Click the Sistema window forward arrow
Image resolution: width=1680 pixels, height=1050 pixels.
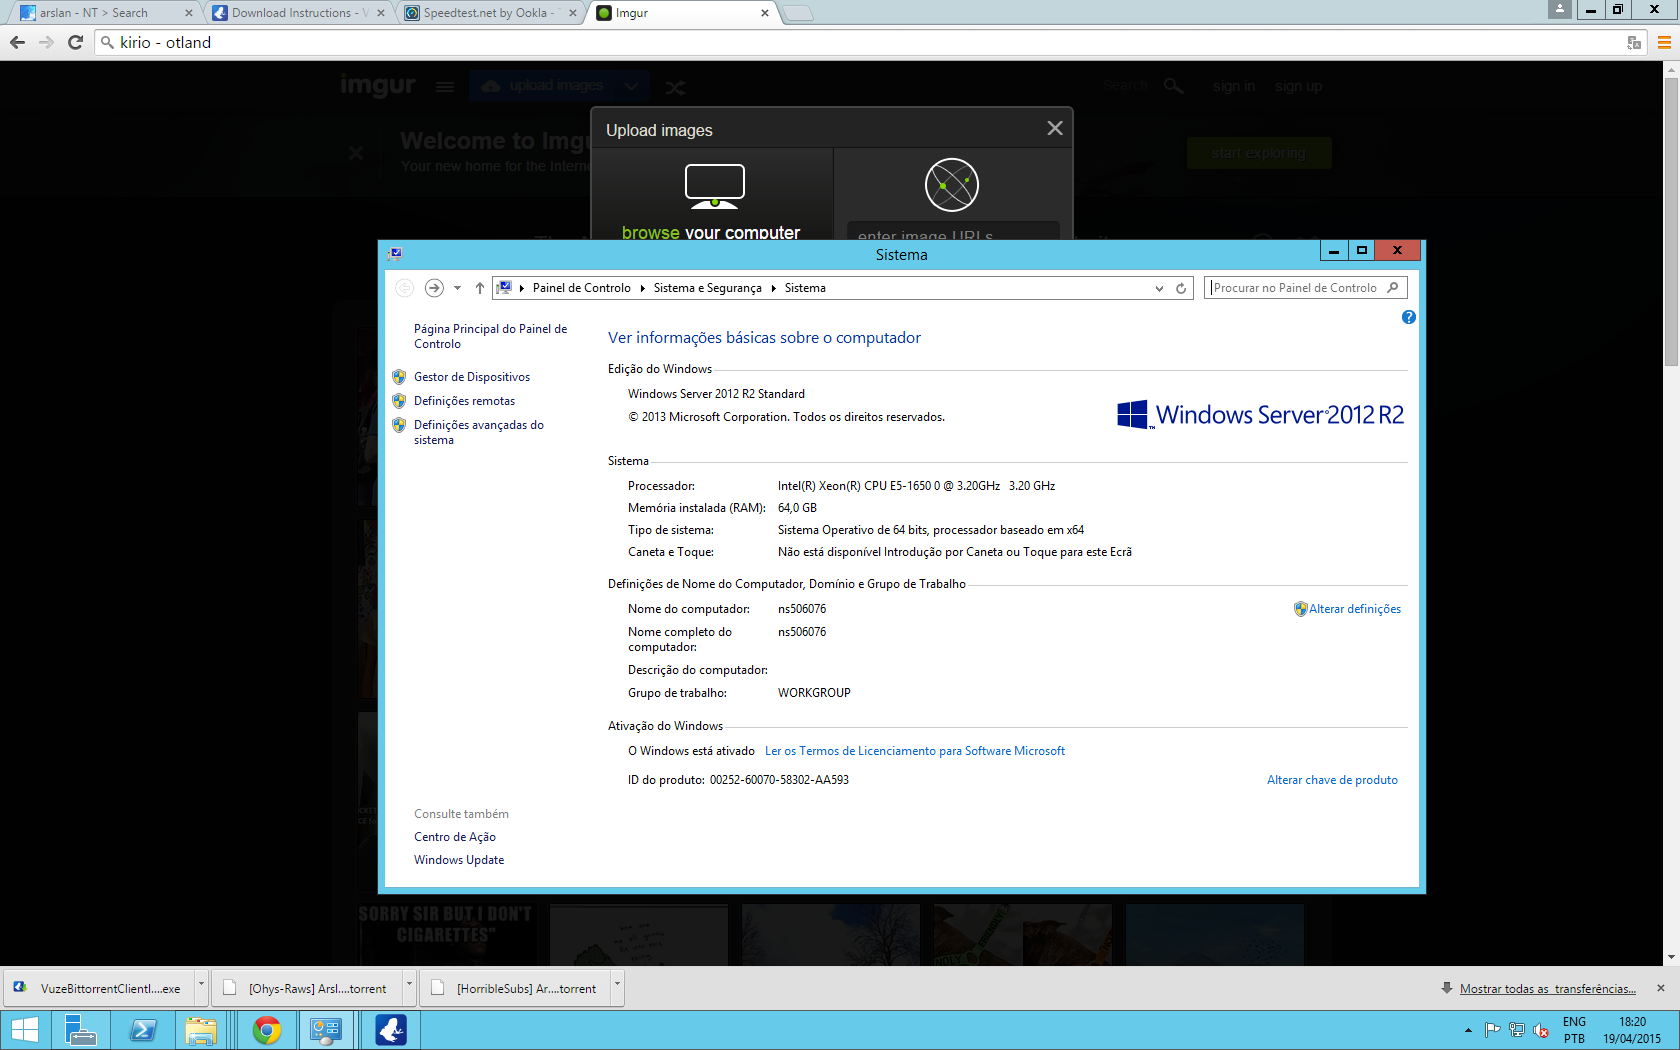tap(434, 288)
